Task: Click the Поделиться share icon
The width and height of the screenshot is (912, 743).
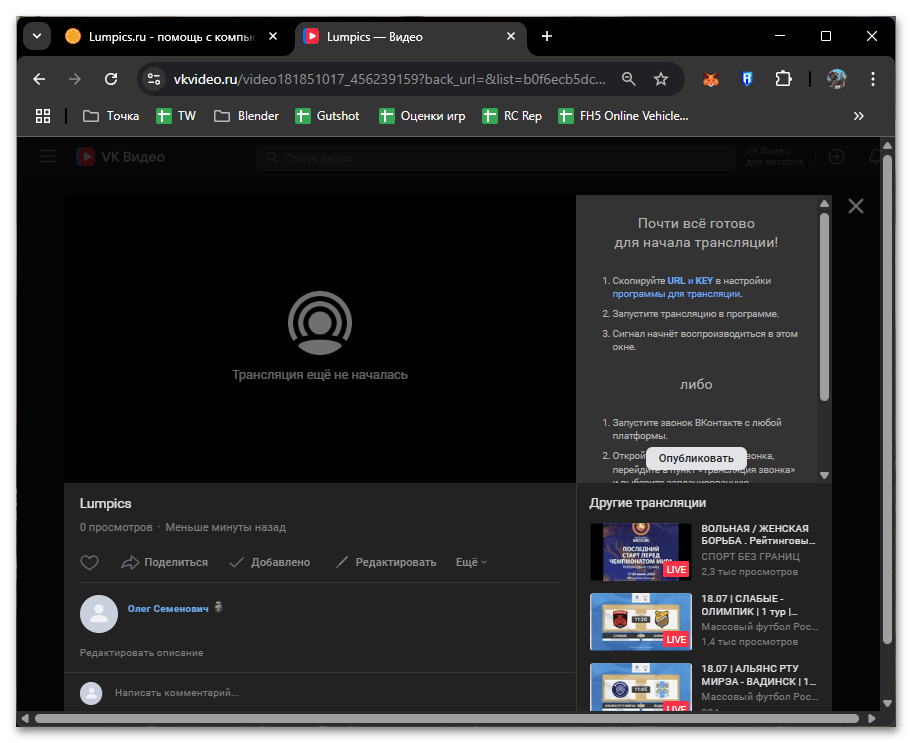Action: (x=130, y=562)
